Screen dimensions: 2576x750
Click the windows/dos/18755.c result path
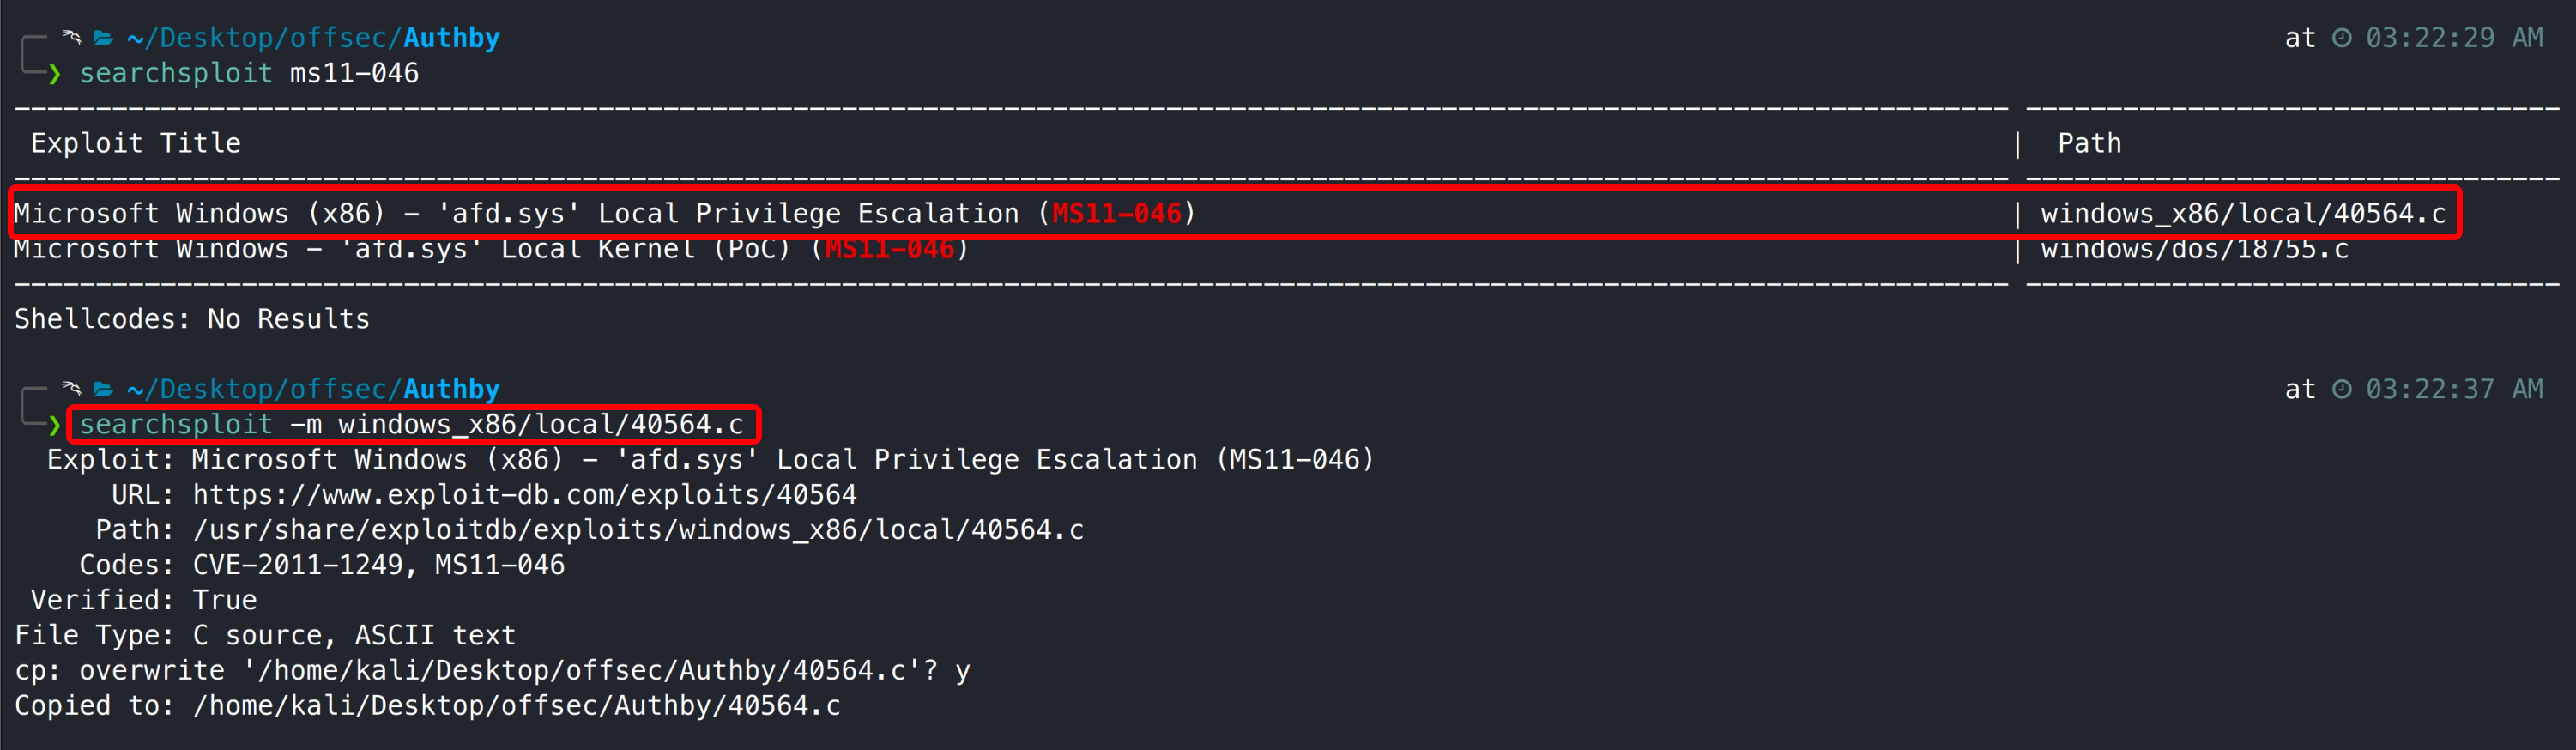(2194, 249)
